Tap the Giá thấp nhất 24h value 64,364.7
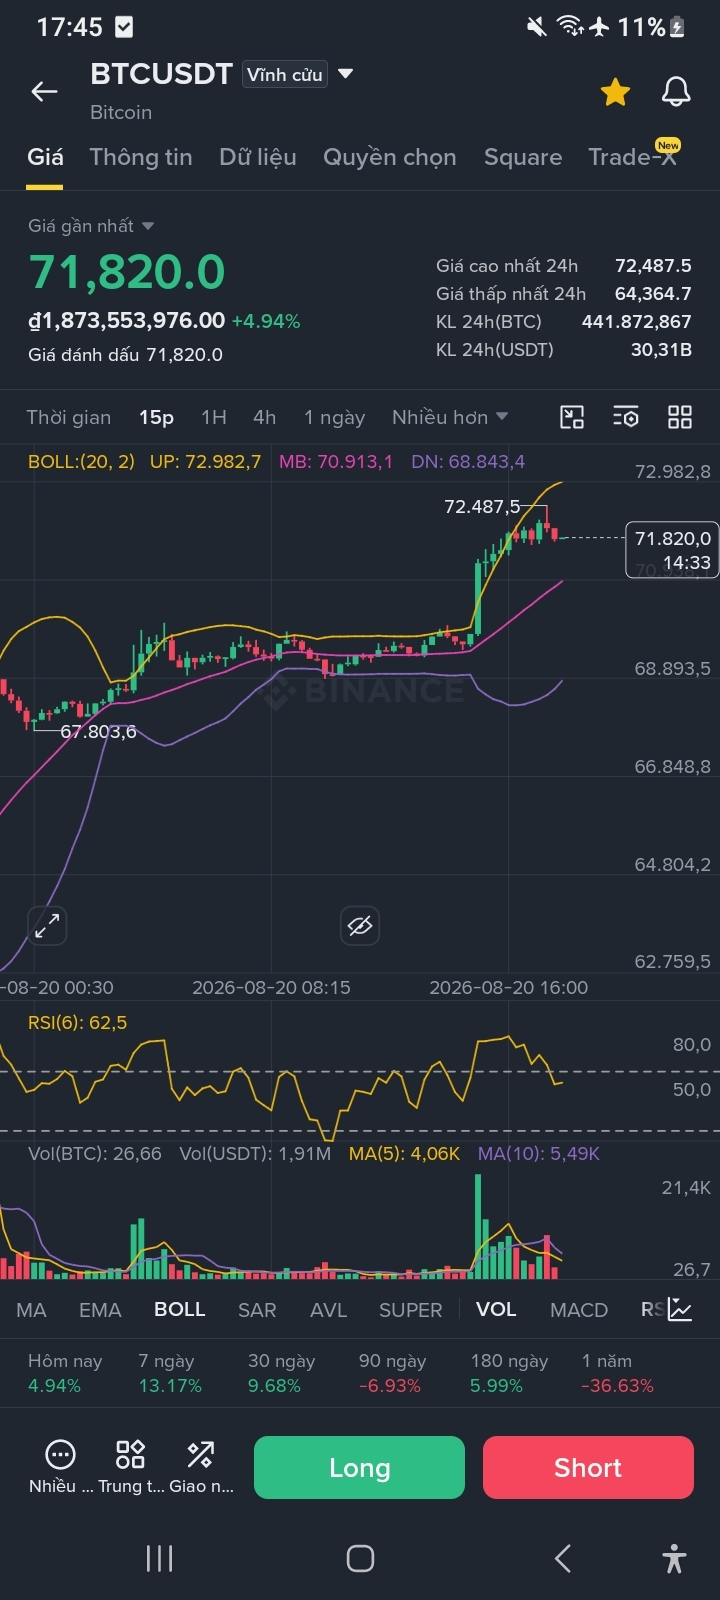Image resolution: width=720 pixels, height=1600 pixels. pos(653,294)
